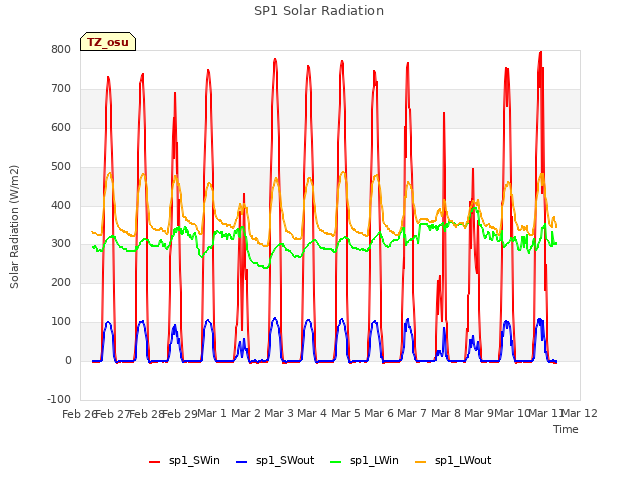Click the Mar 6 x-axis date label

tap(379, 413)
